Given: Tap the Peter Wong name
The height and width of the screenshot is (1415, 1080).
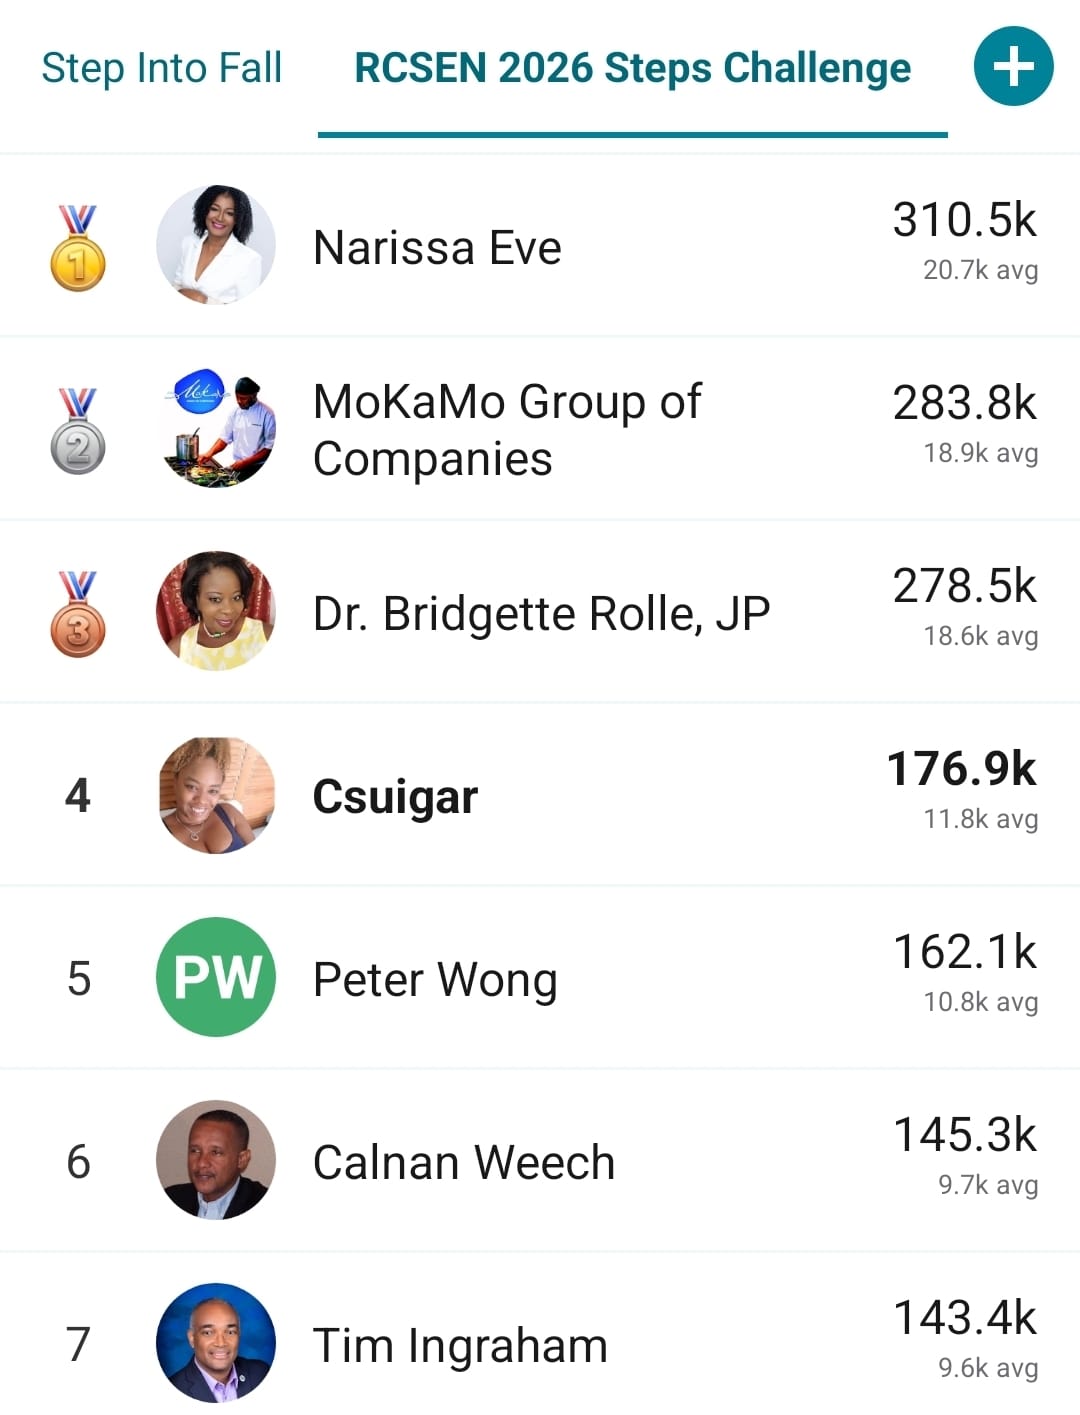Looking at the screenshot, I should [435, 980].
